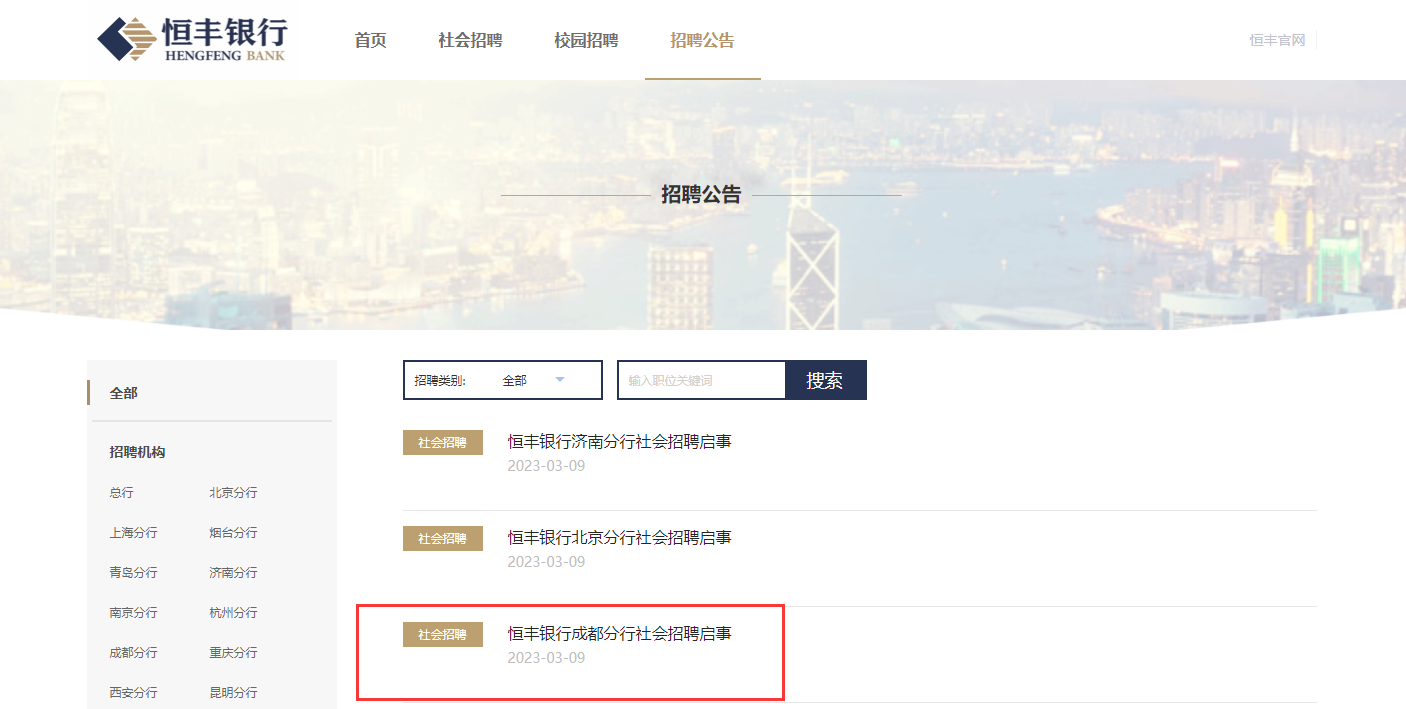1406x709 pixels.
Task: Open the 校园招聘 navigation tab
Action: pos(586,41)
